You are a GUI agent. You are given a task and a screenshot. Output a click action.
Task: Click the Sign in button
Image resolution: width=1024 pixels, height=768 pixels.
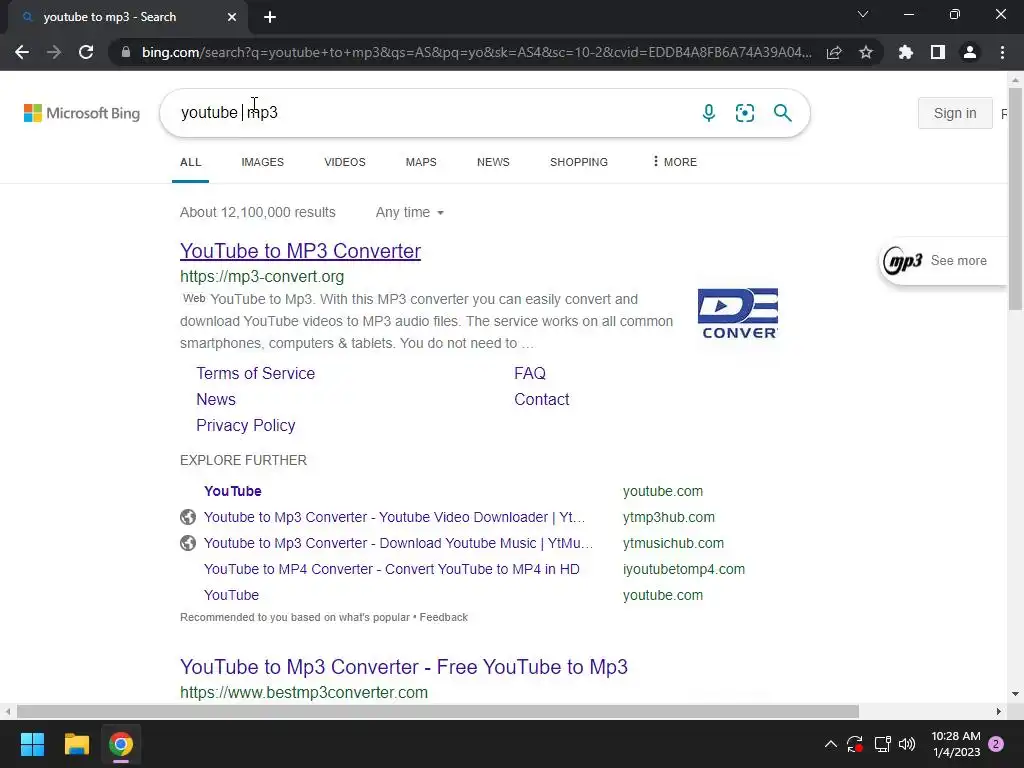(x=955, y=113)
